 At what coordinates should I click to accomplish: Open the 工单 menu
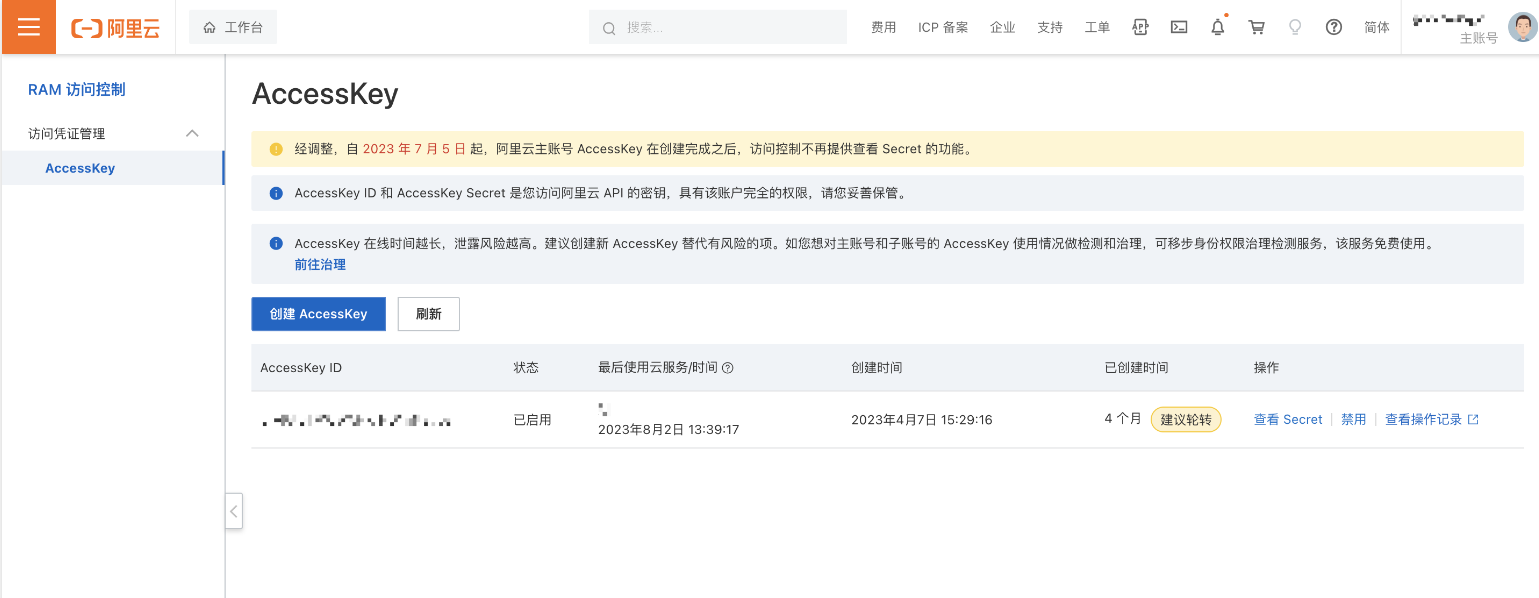point(1097,28)
